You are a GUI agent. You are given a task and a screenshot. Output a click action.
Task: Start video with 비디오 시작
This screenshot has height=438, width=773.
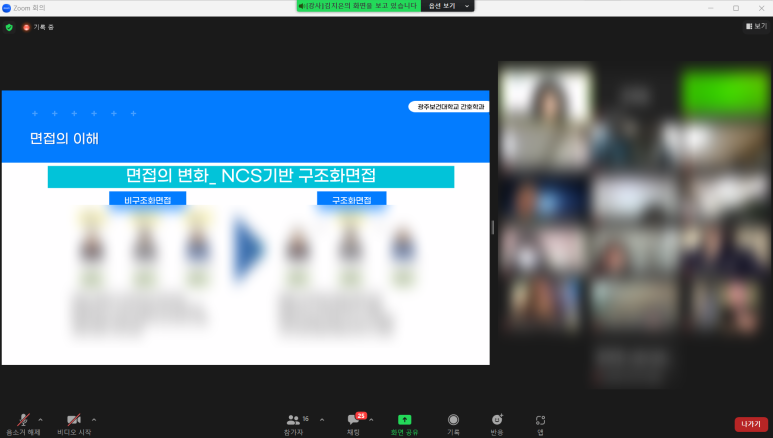73,422
